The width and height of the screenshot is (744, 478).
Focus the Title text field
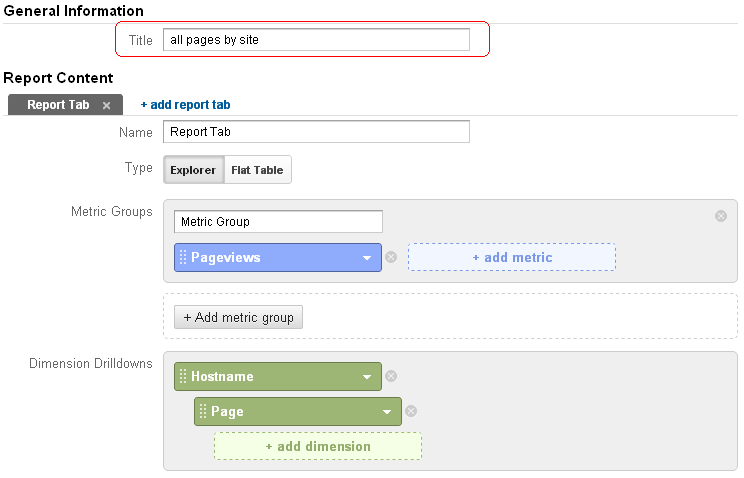[316, 40]
